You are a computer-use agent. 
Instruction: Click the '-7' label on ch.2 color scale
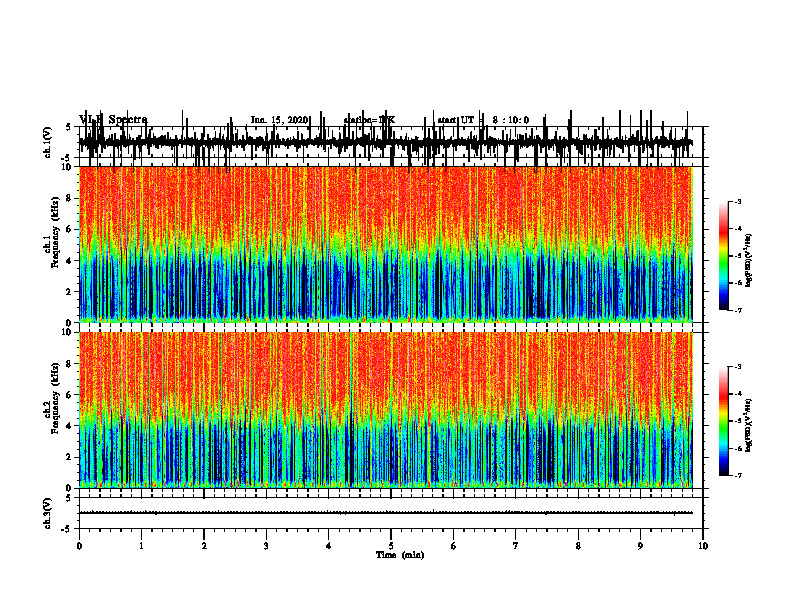pyautogui.click(x=738, y=476)
